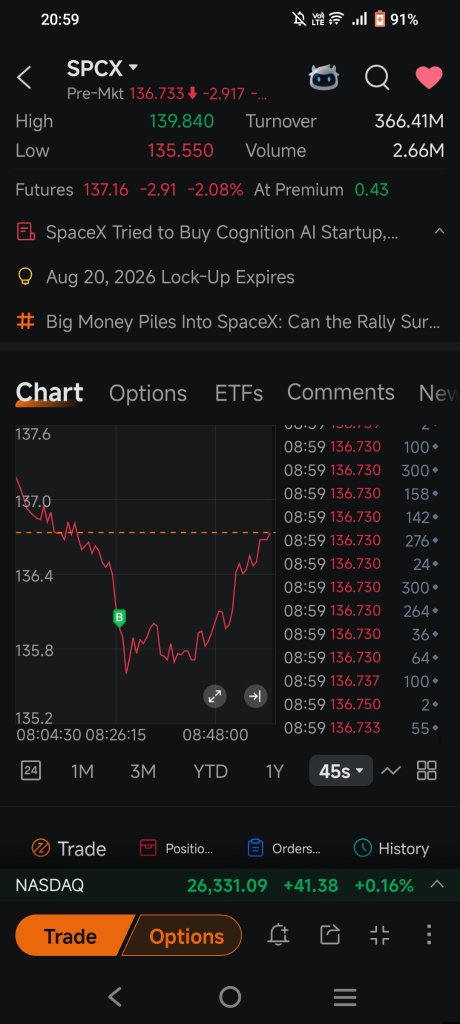The height and width of the screenshot is (1024, 460).
Task: Open the 45s interval dropdown
Action: coord(341,771)
